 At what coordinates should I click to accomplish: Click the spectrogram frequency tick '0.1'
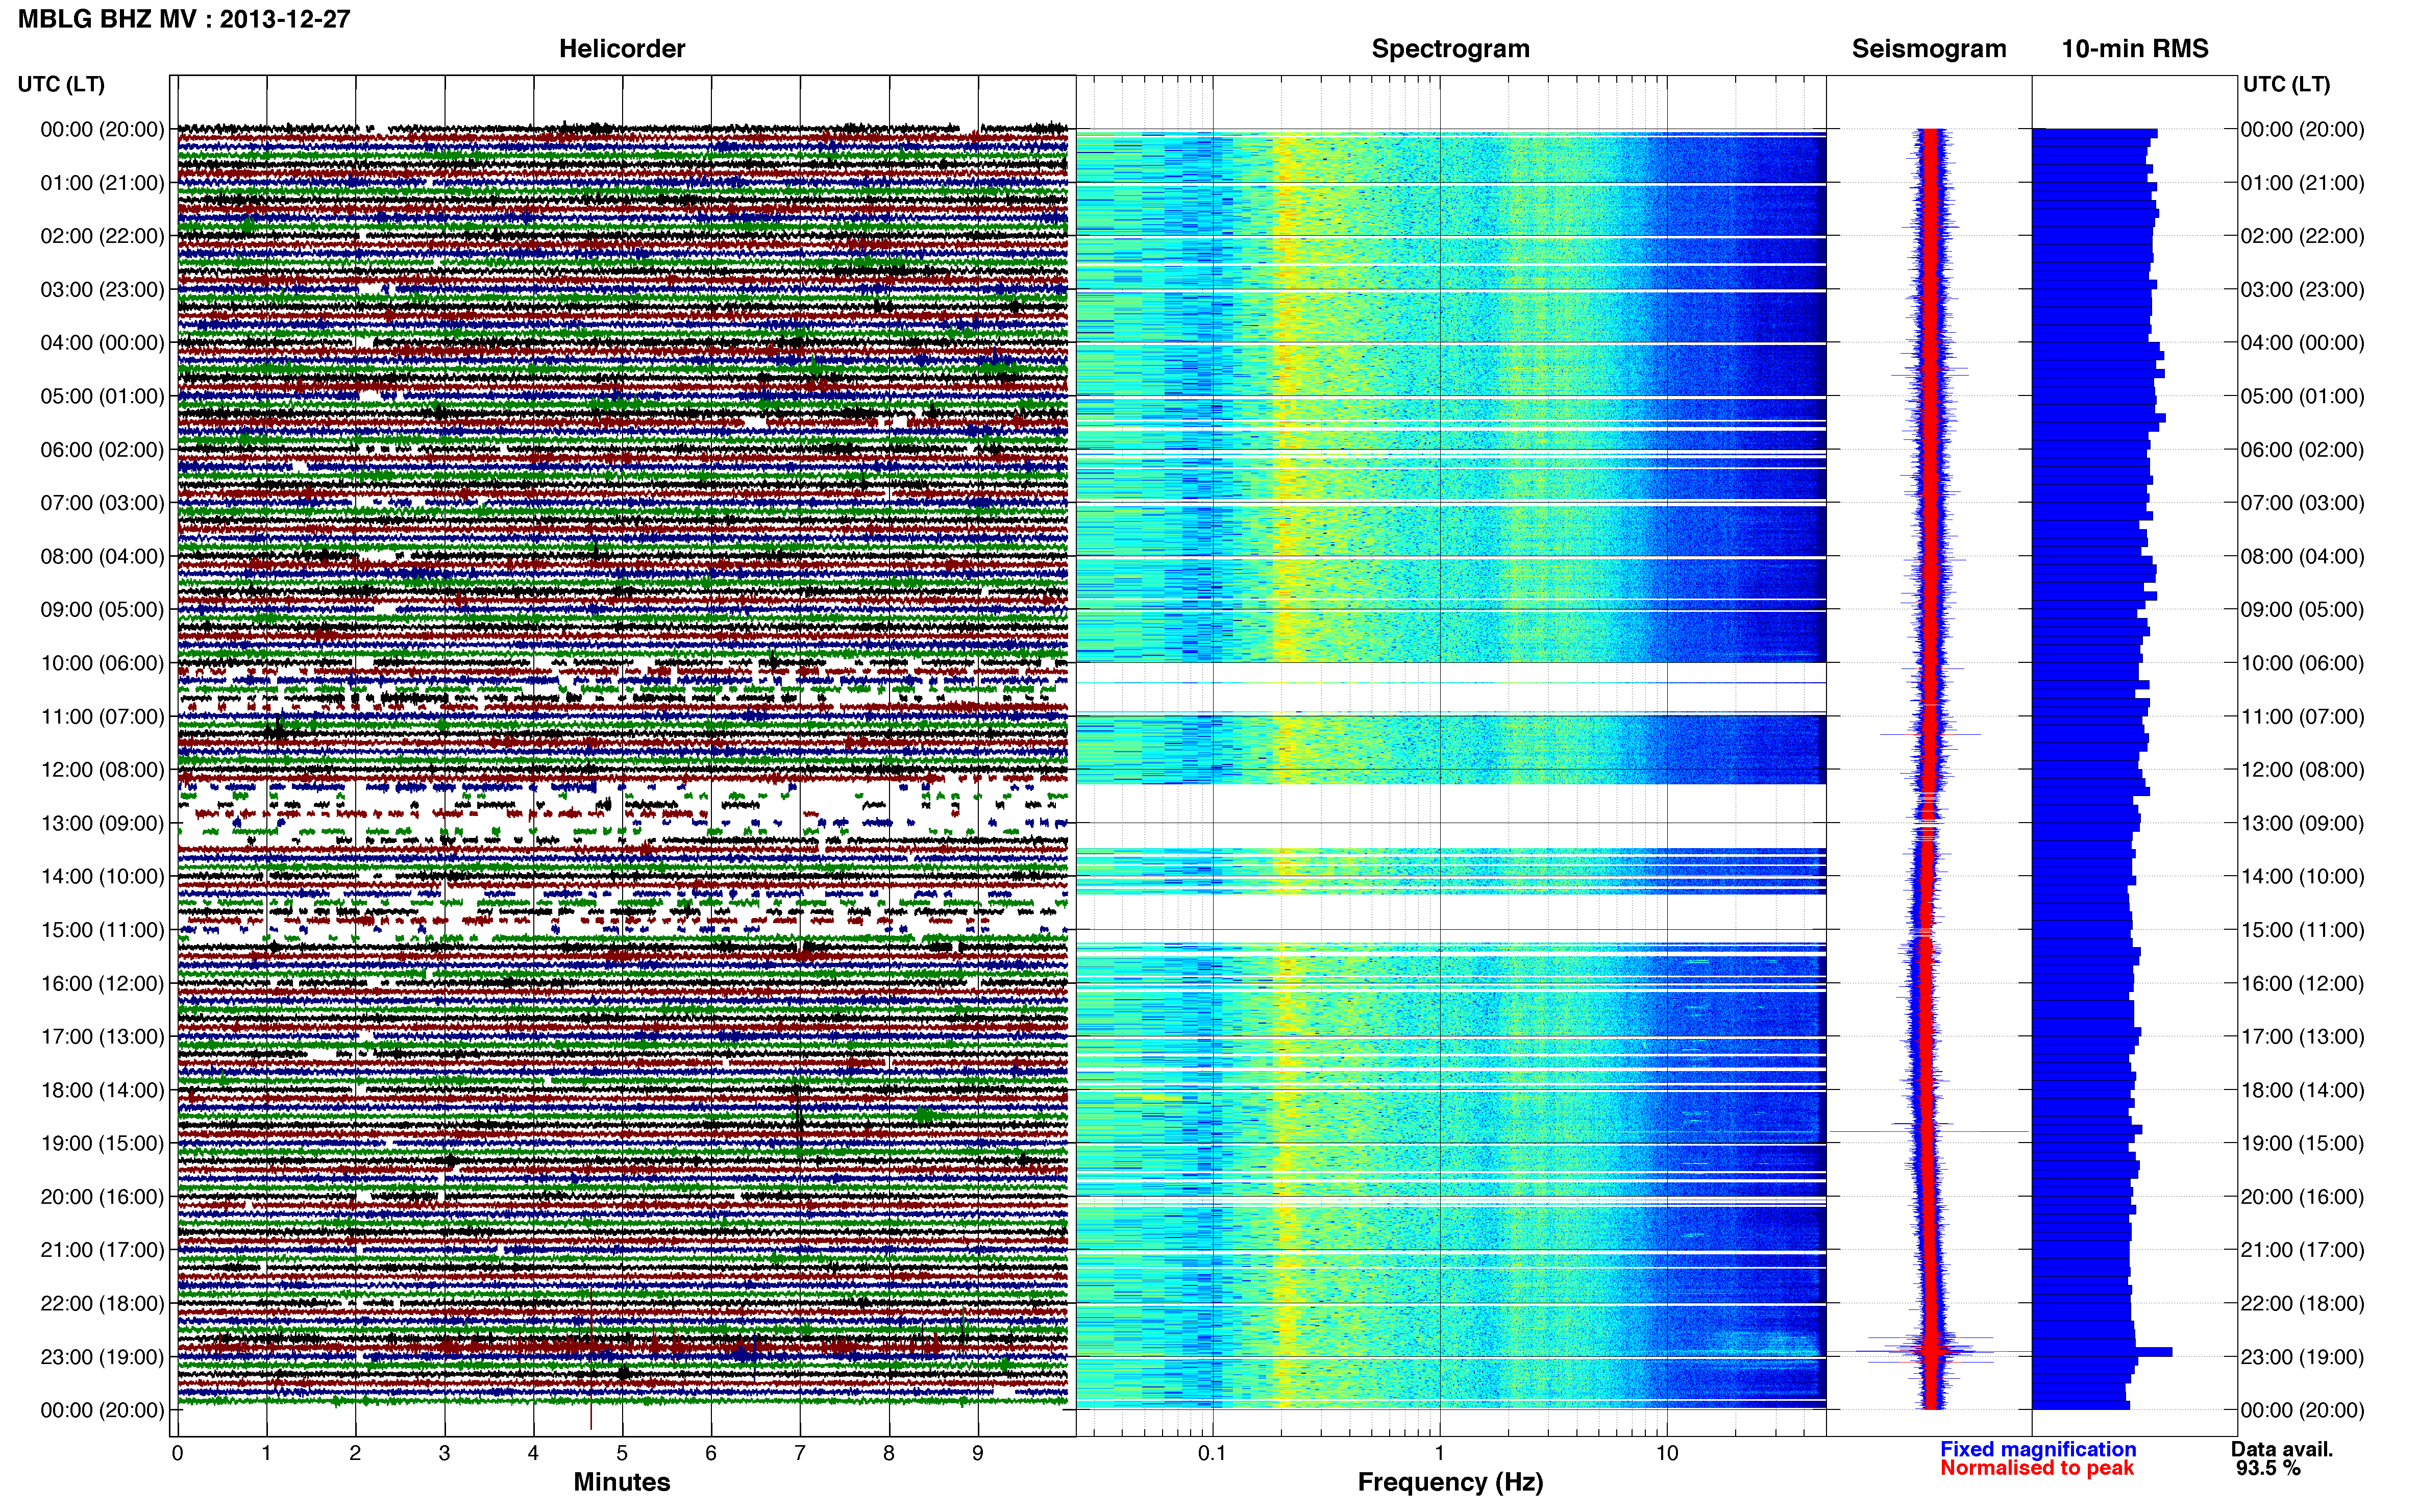tap(1212, 1453)
